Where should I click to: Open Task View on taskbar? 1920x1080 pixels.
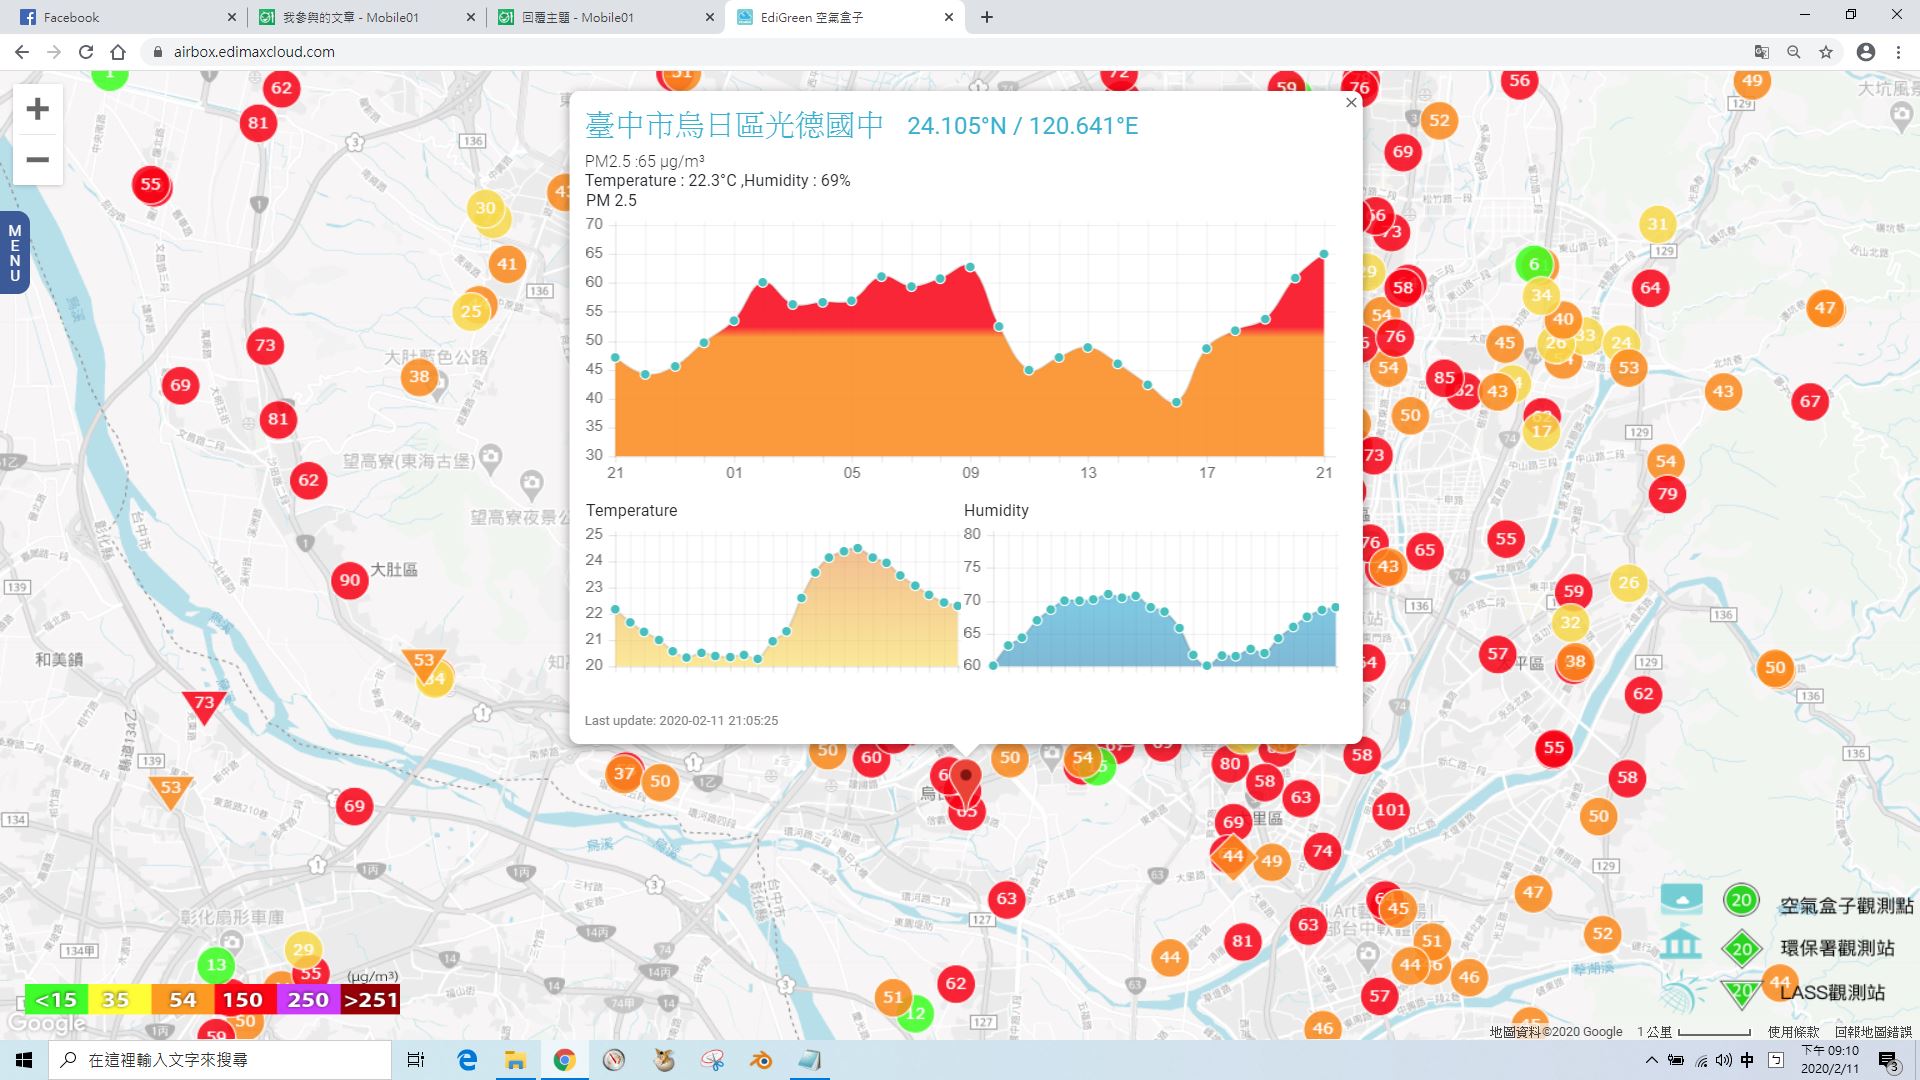tap(416, 1060)
